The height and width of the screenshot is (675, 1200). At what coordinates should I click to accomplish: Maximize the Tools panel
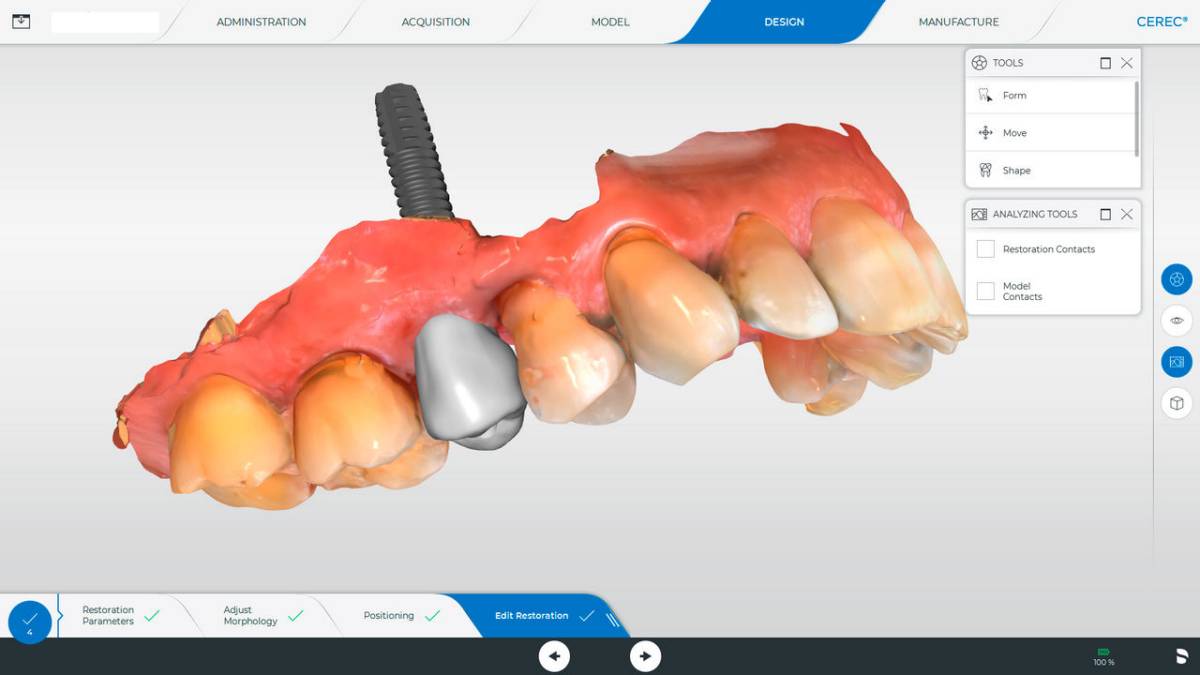point(1105,63)
